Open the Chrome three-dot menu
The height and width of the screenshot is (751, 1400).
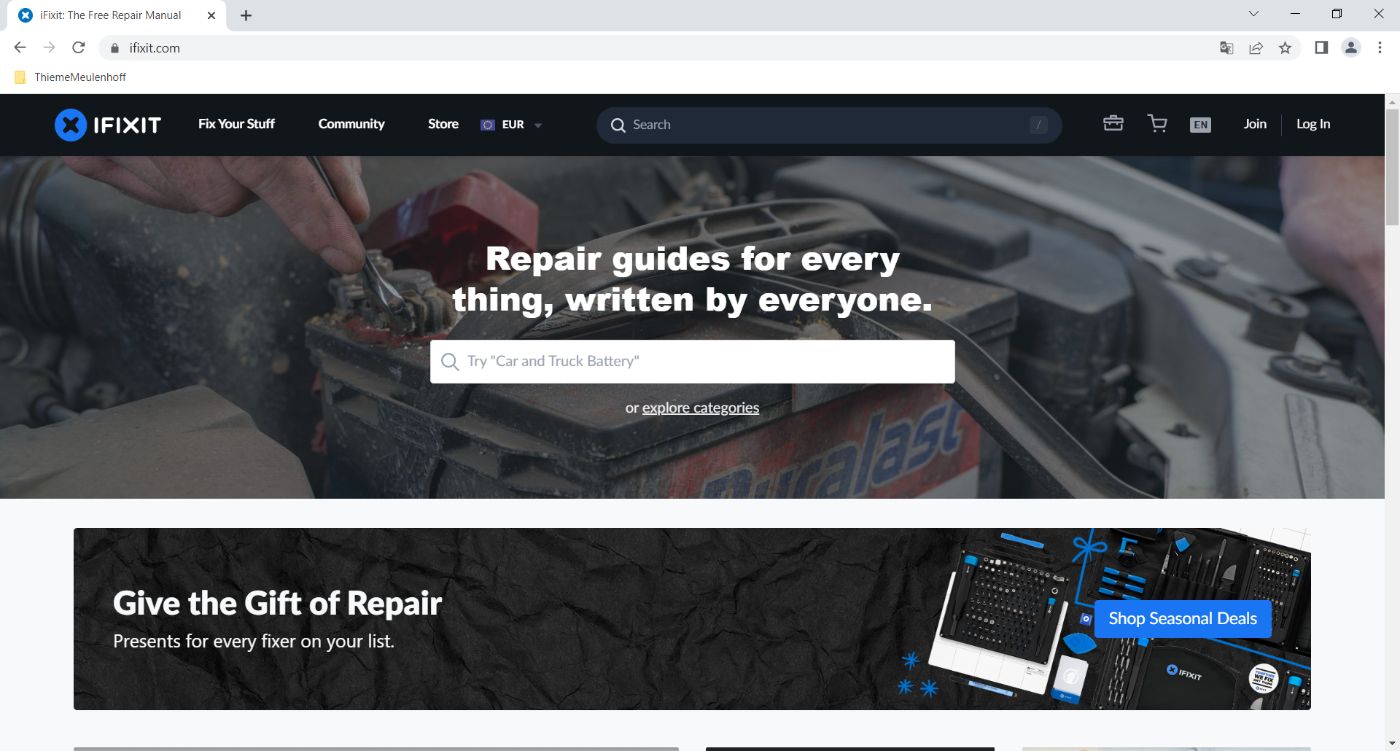[x=1380, y=48]
